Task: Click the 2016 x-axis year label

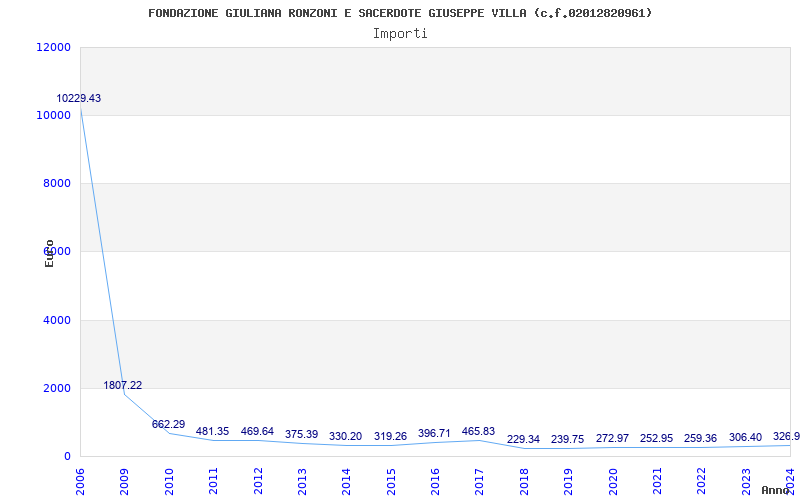Action: coord(435,482)
